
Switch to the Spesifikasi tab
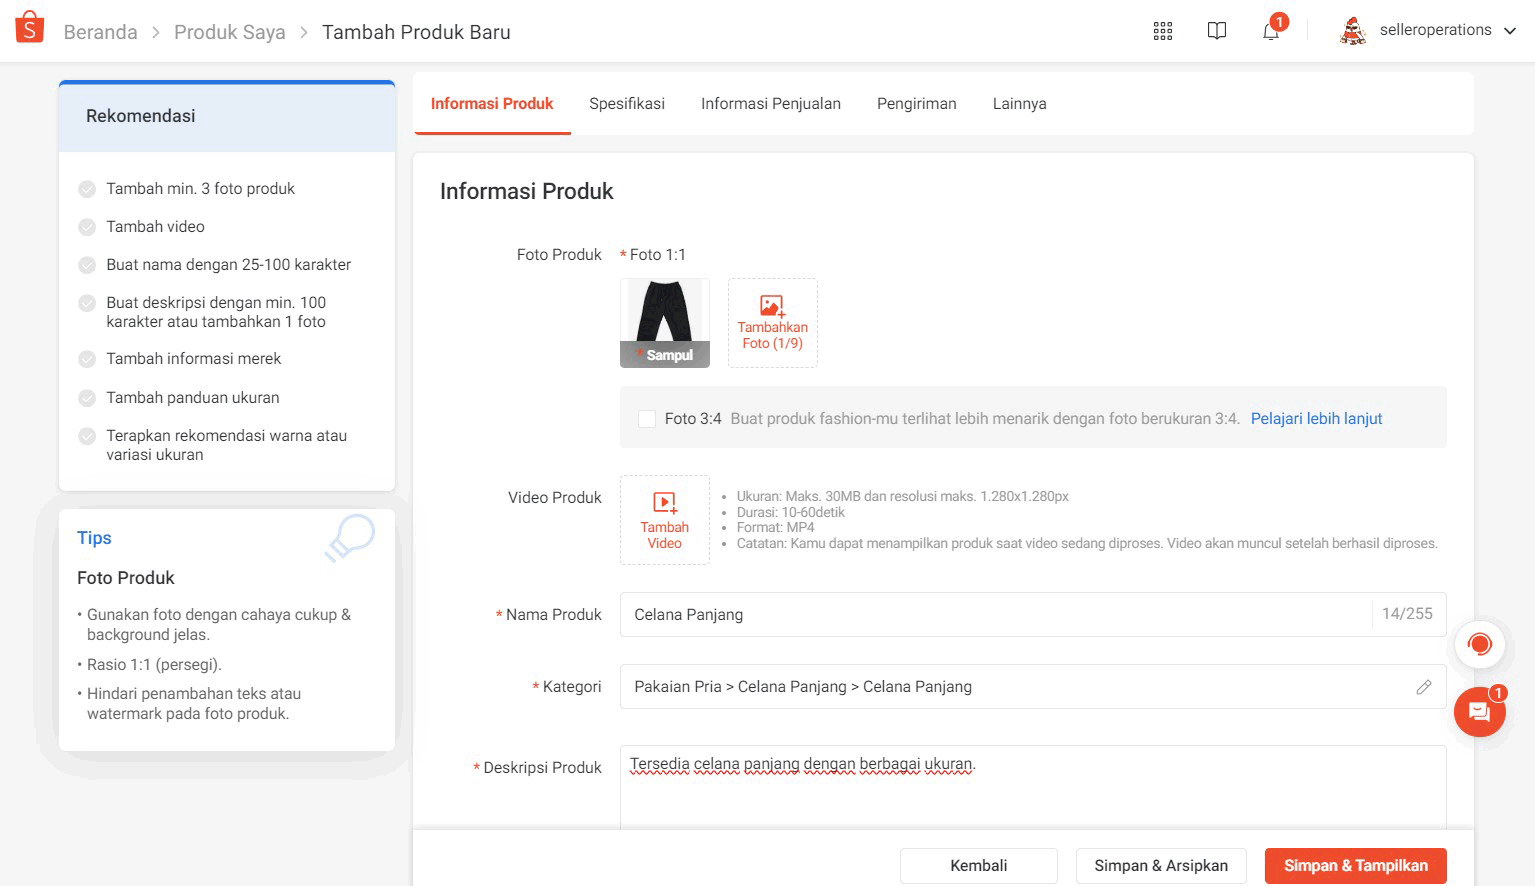[626, 103]
